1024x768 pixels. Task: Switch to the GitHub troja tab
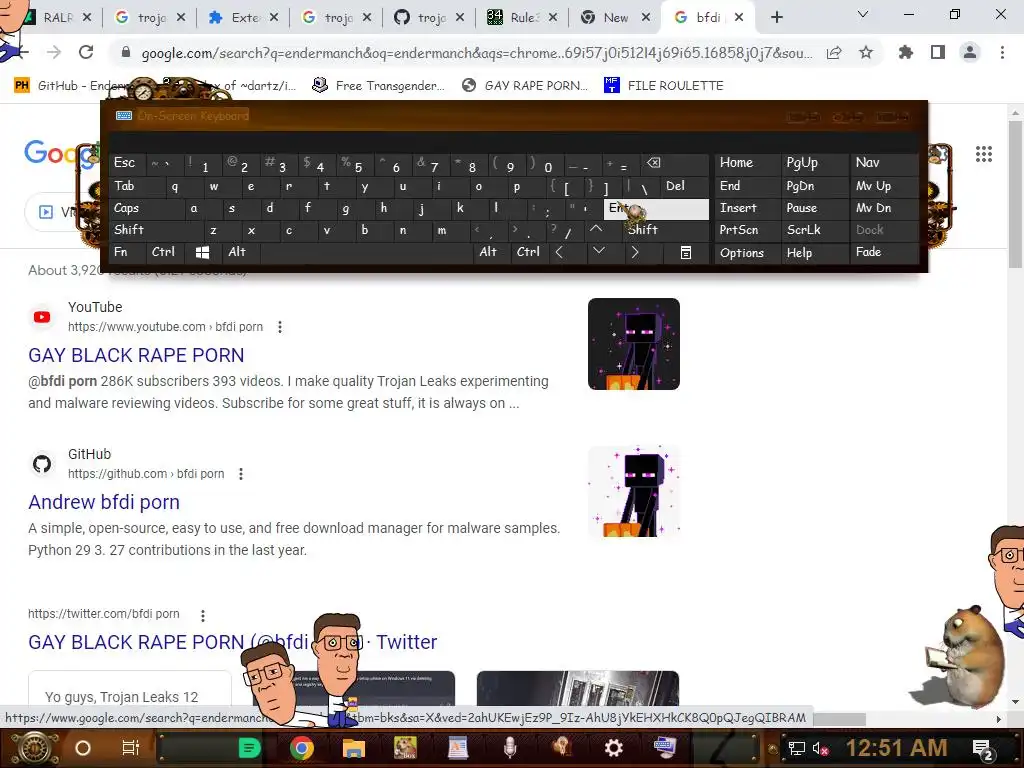[430, 18]
